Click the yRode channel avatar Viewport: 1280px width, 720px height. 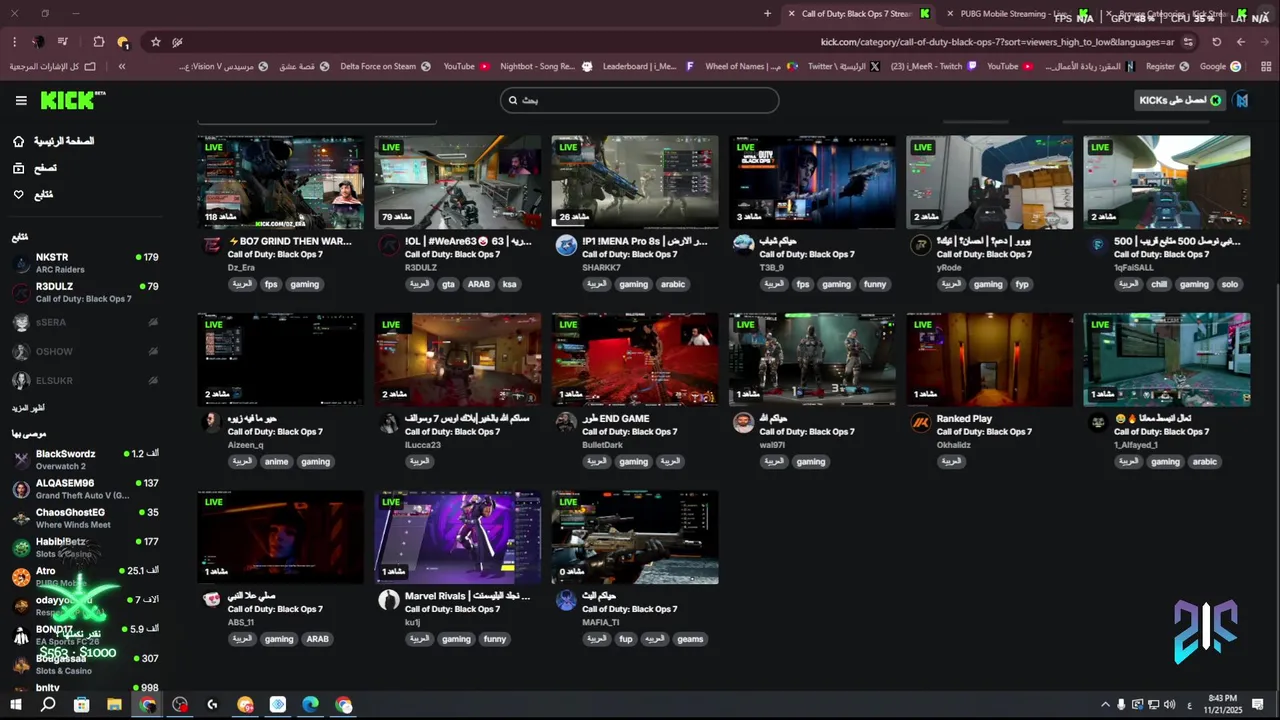coord(920,245)
